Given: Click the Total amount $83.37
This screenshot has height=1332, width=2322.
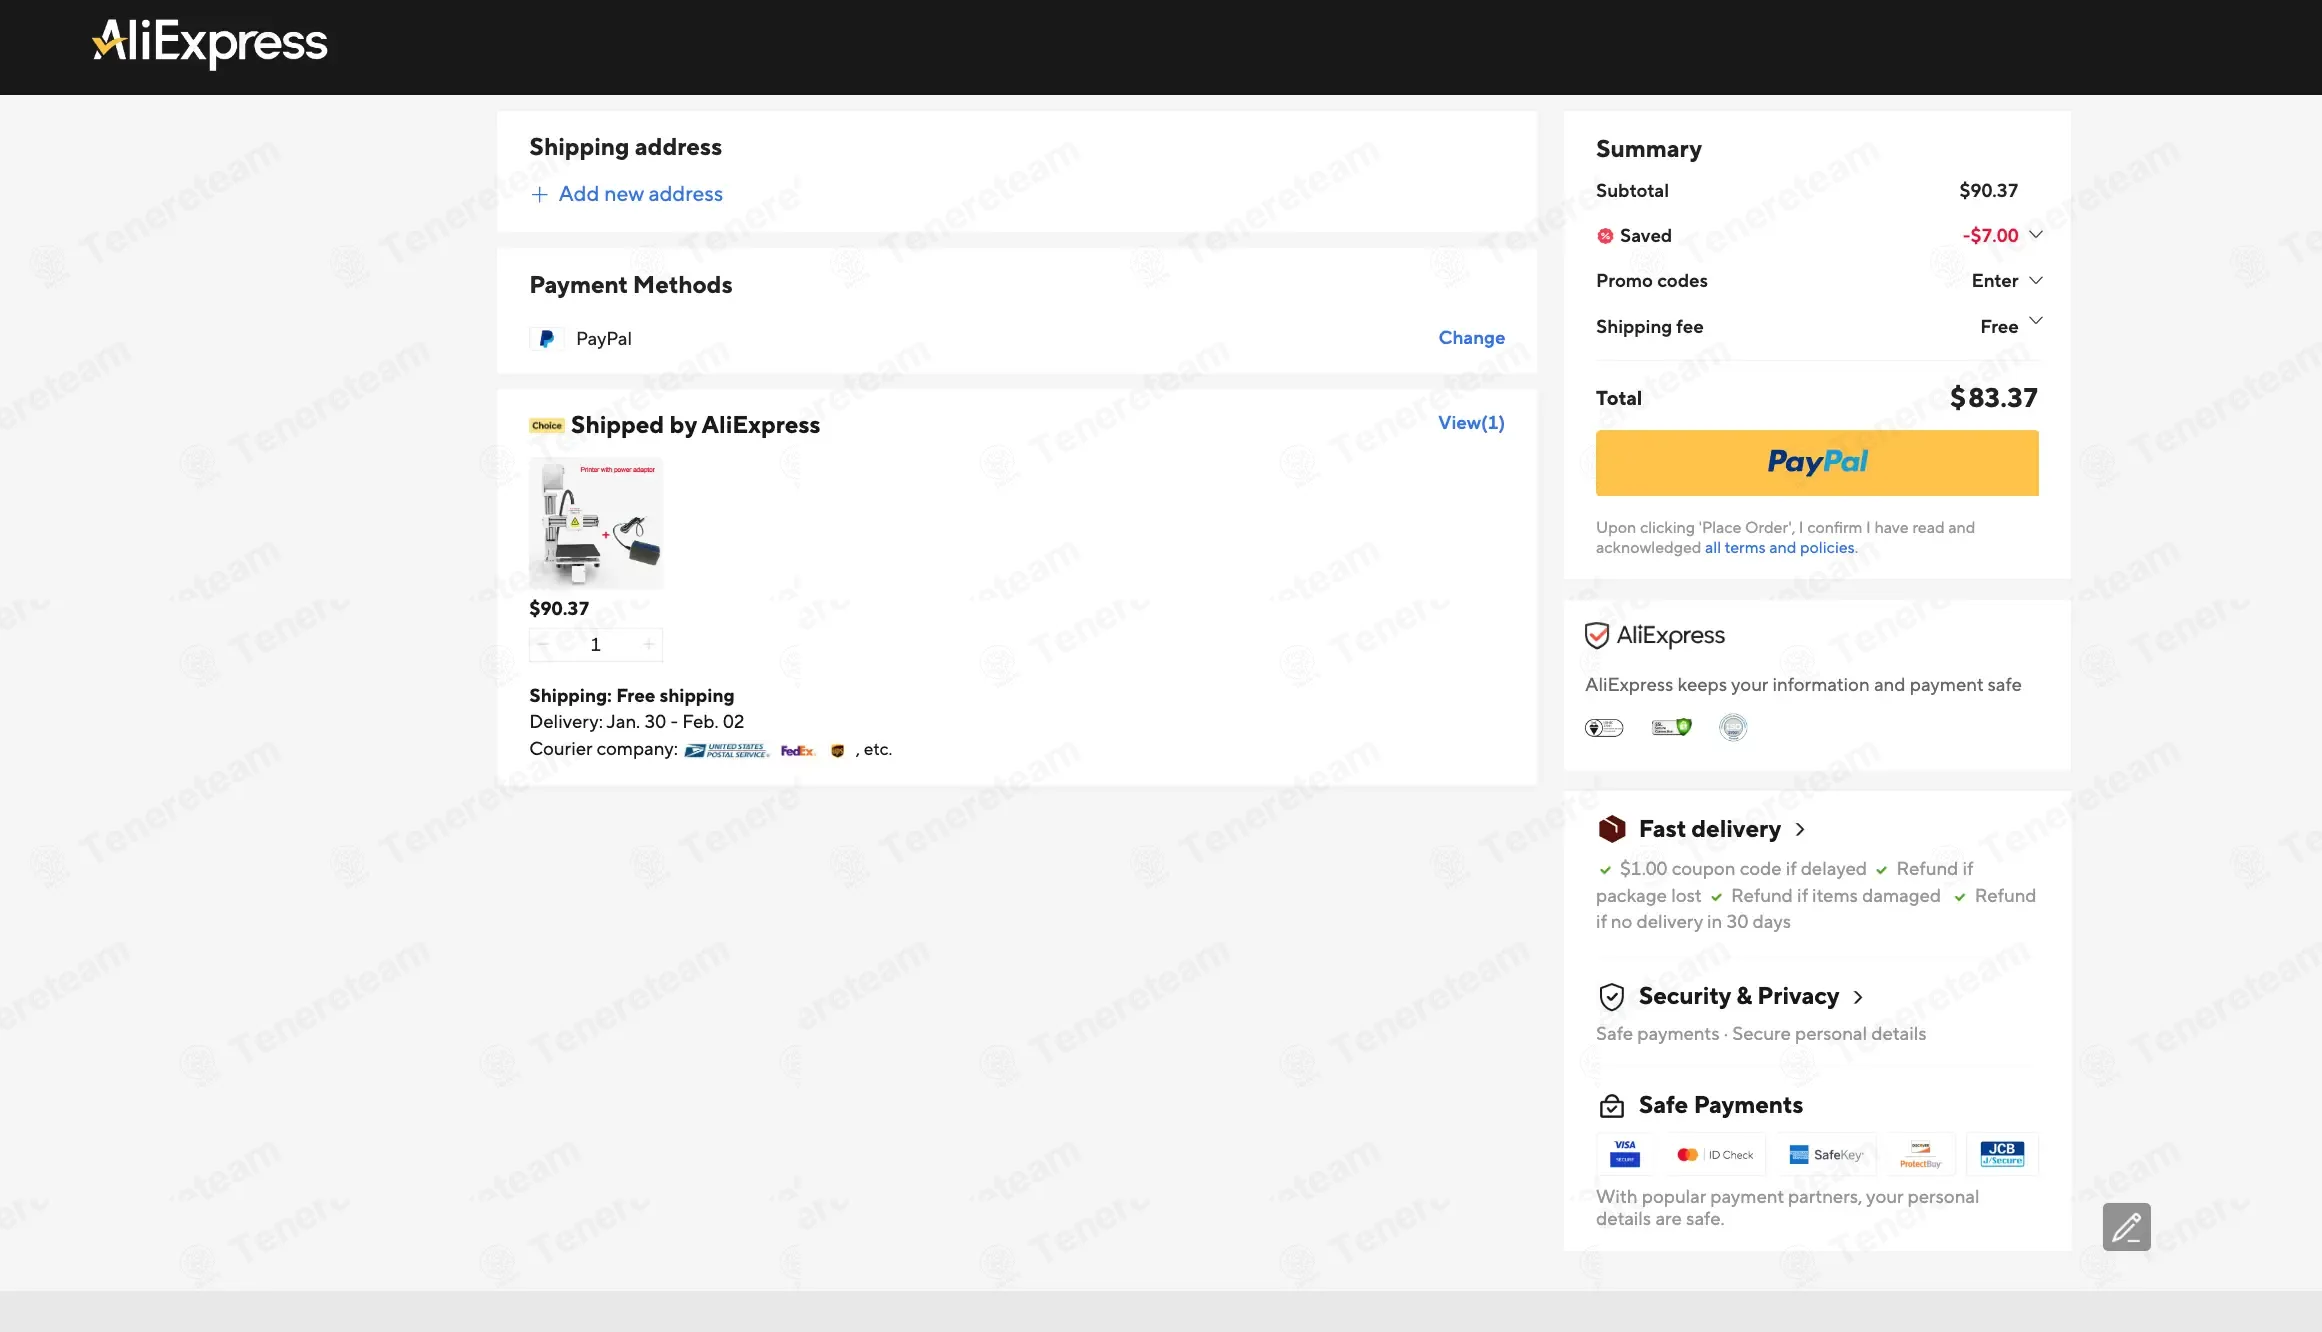Looking at the screenshot, I should (1994, 398).
